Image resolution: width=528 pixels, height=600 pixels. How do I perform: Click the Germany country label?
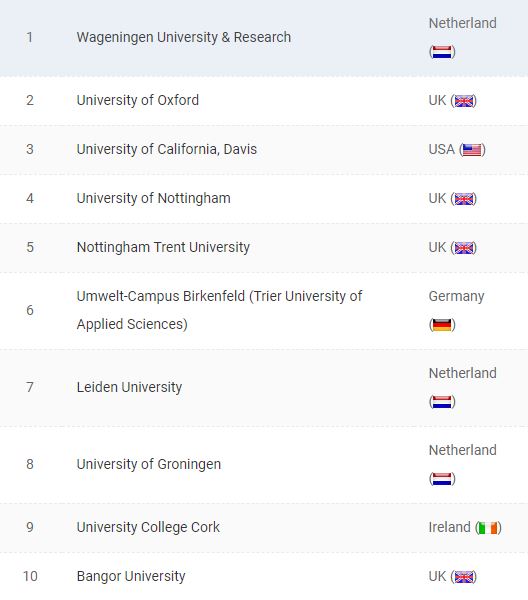[x=456, y=297]
